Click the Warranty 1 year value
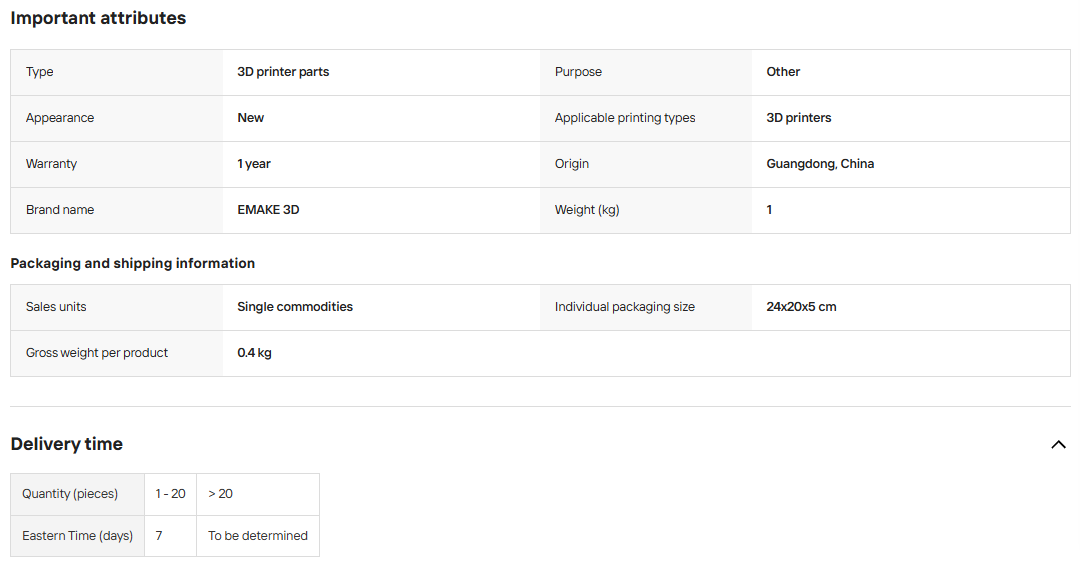The width and height of the screenshot is (1080, 568). point(253,164)
